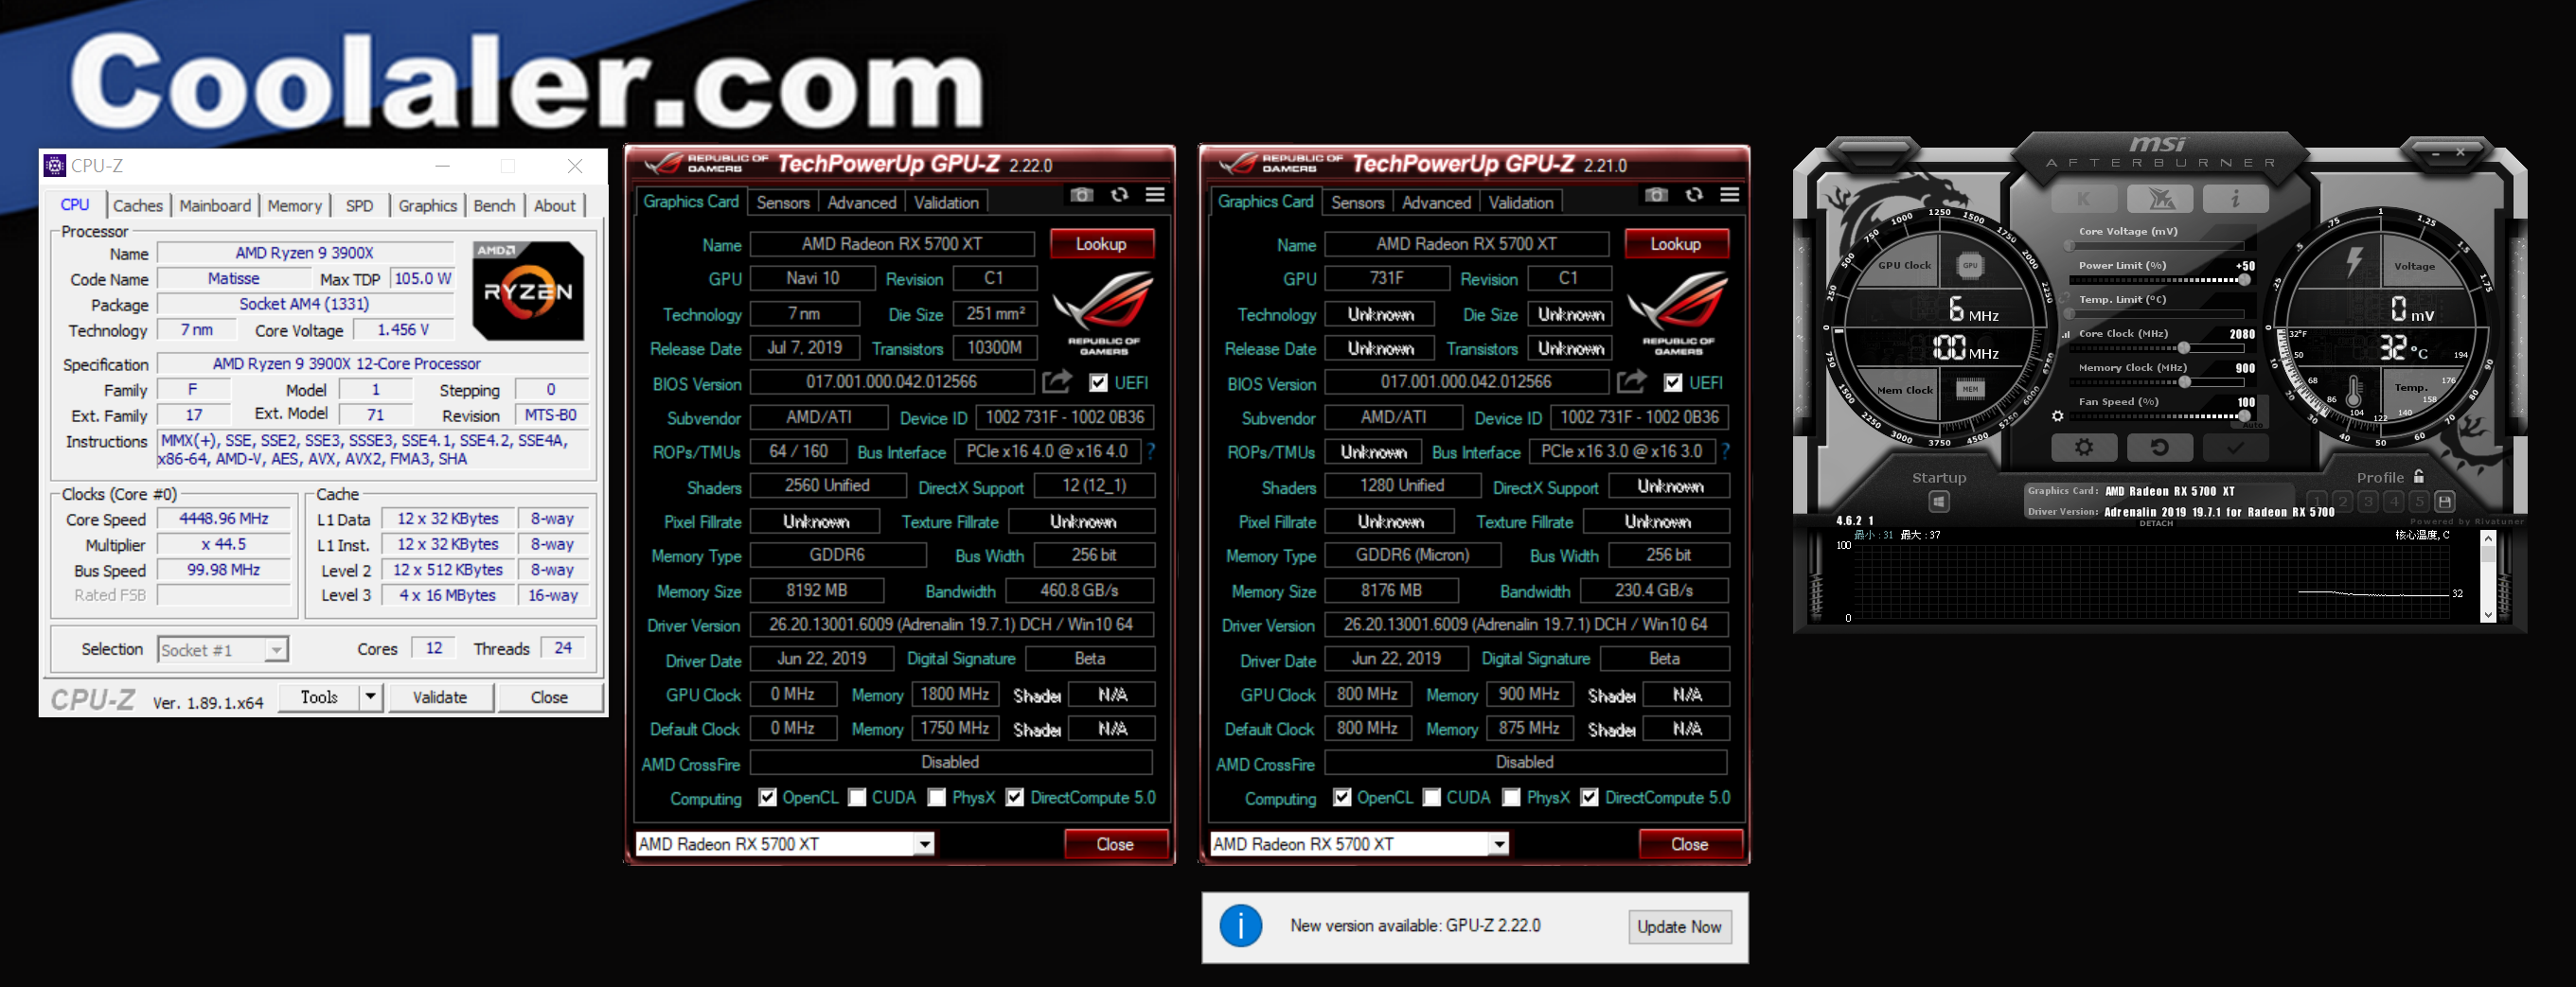2576x987 pixels.
Task: Click the Afterburner graph scrollbar down arrow
Action: pos(2489,616)
